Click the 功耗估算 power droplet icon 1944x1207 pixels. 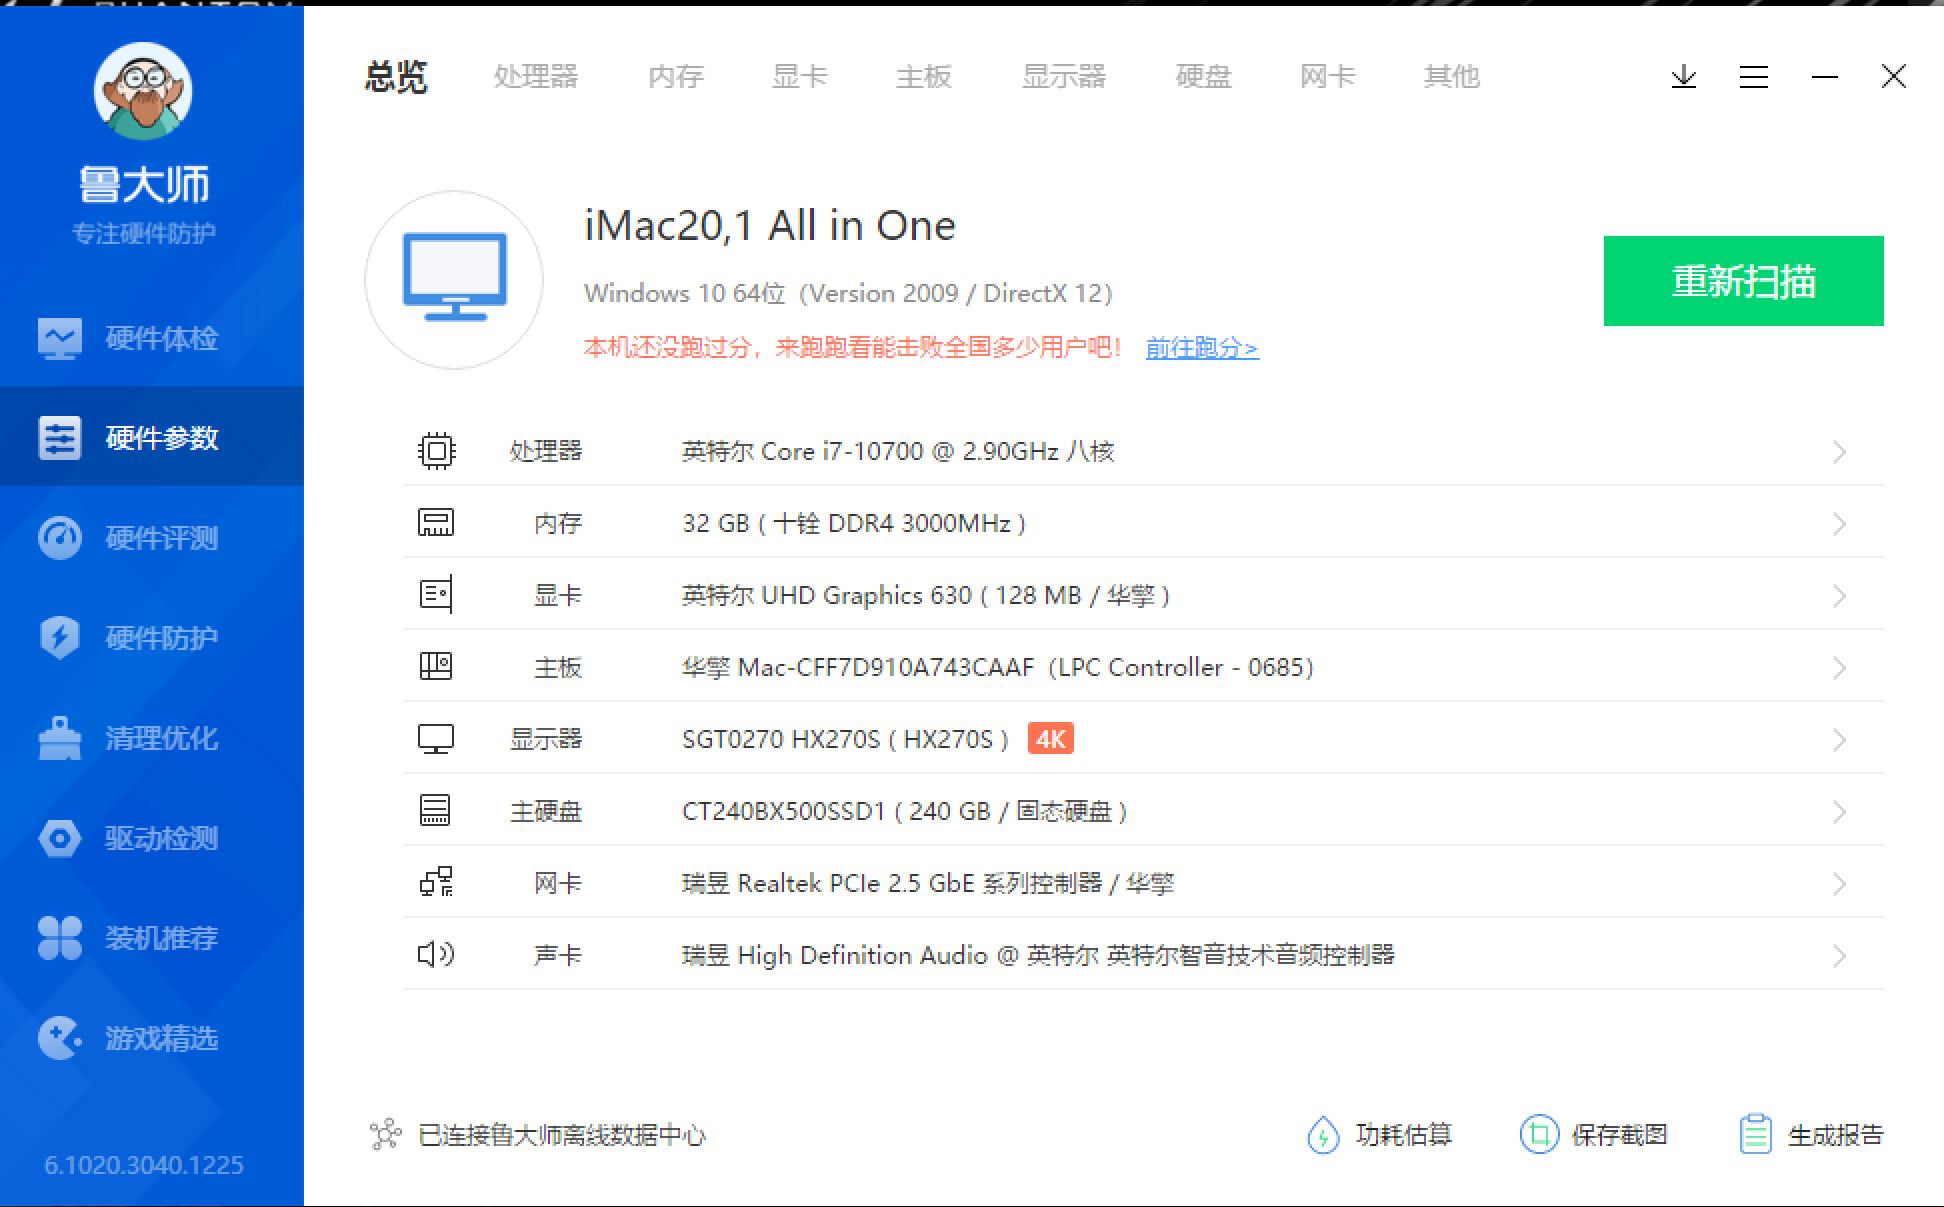(x=1323, y=1135)
